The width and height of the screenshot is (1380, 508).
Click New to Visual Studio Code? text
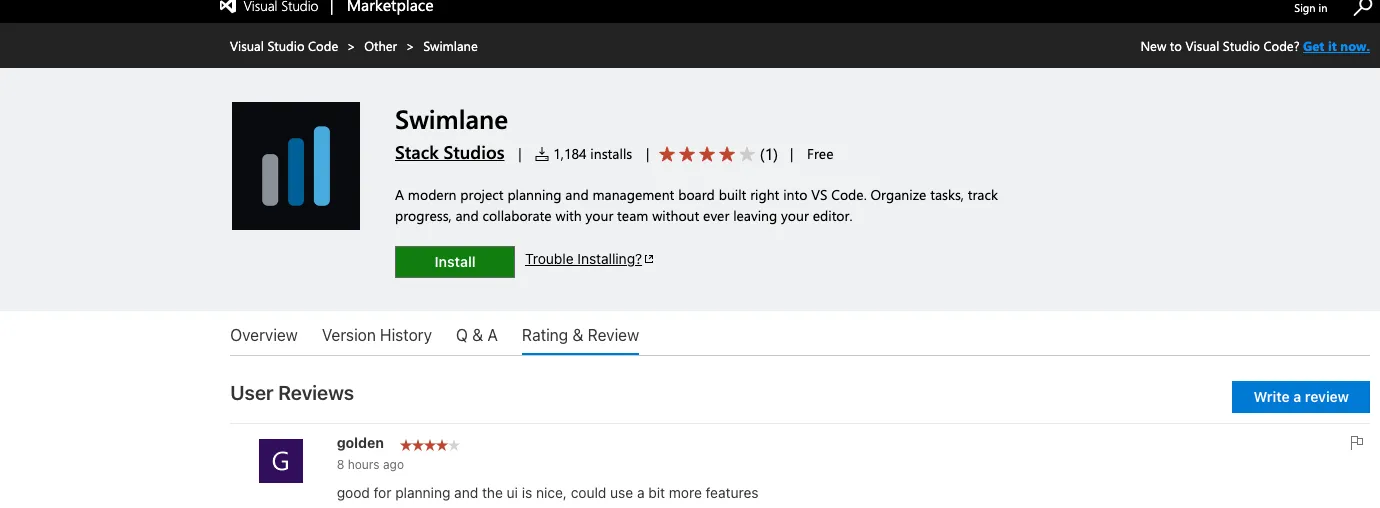(1220, 47)
